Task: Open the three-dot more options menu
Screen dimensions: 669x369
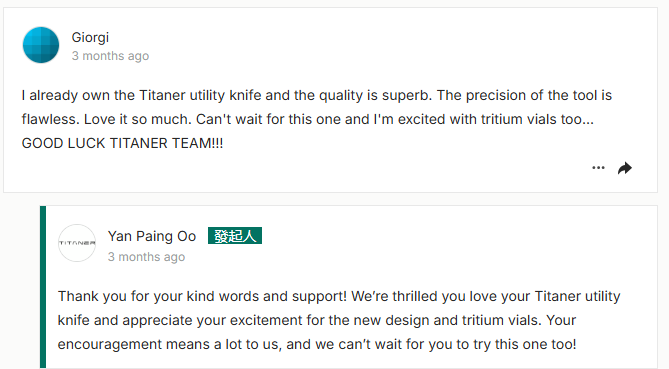Action: pyautogui.click(x=598, y=168)
